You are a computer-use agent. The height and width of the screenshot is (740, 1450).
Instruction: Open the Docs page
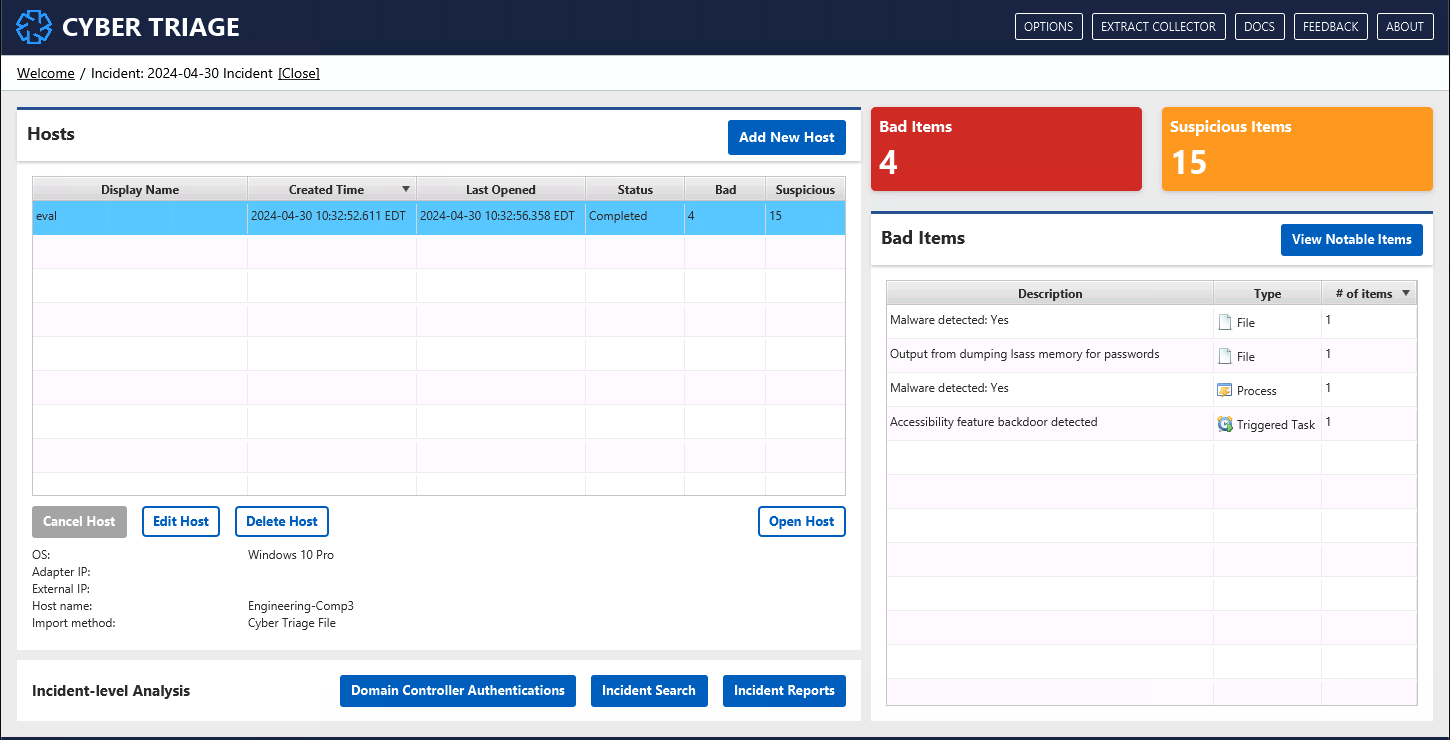pyautogui.click(x=1259, y=27)
